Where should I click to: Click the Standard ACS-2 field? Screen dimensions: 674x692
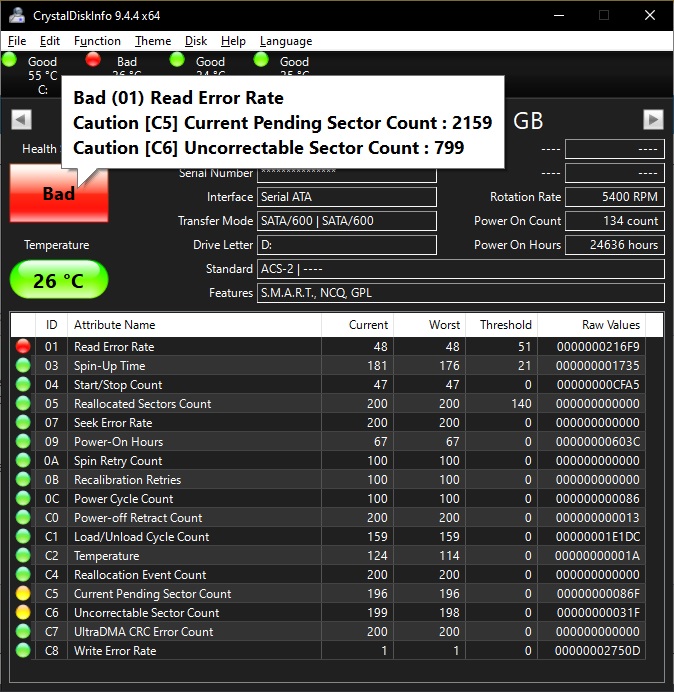click(461, 269)
